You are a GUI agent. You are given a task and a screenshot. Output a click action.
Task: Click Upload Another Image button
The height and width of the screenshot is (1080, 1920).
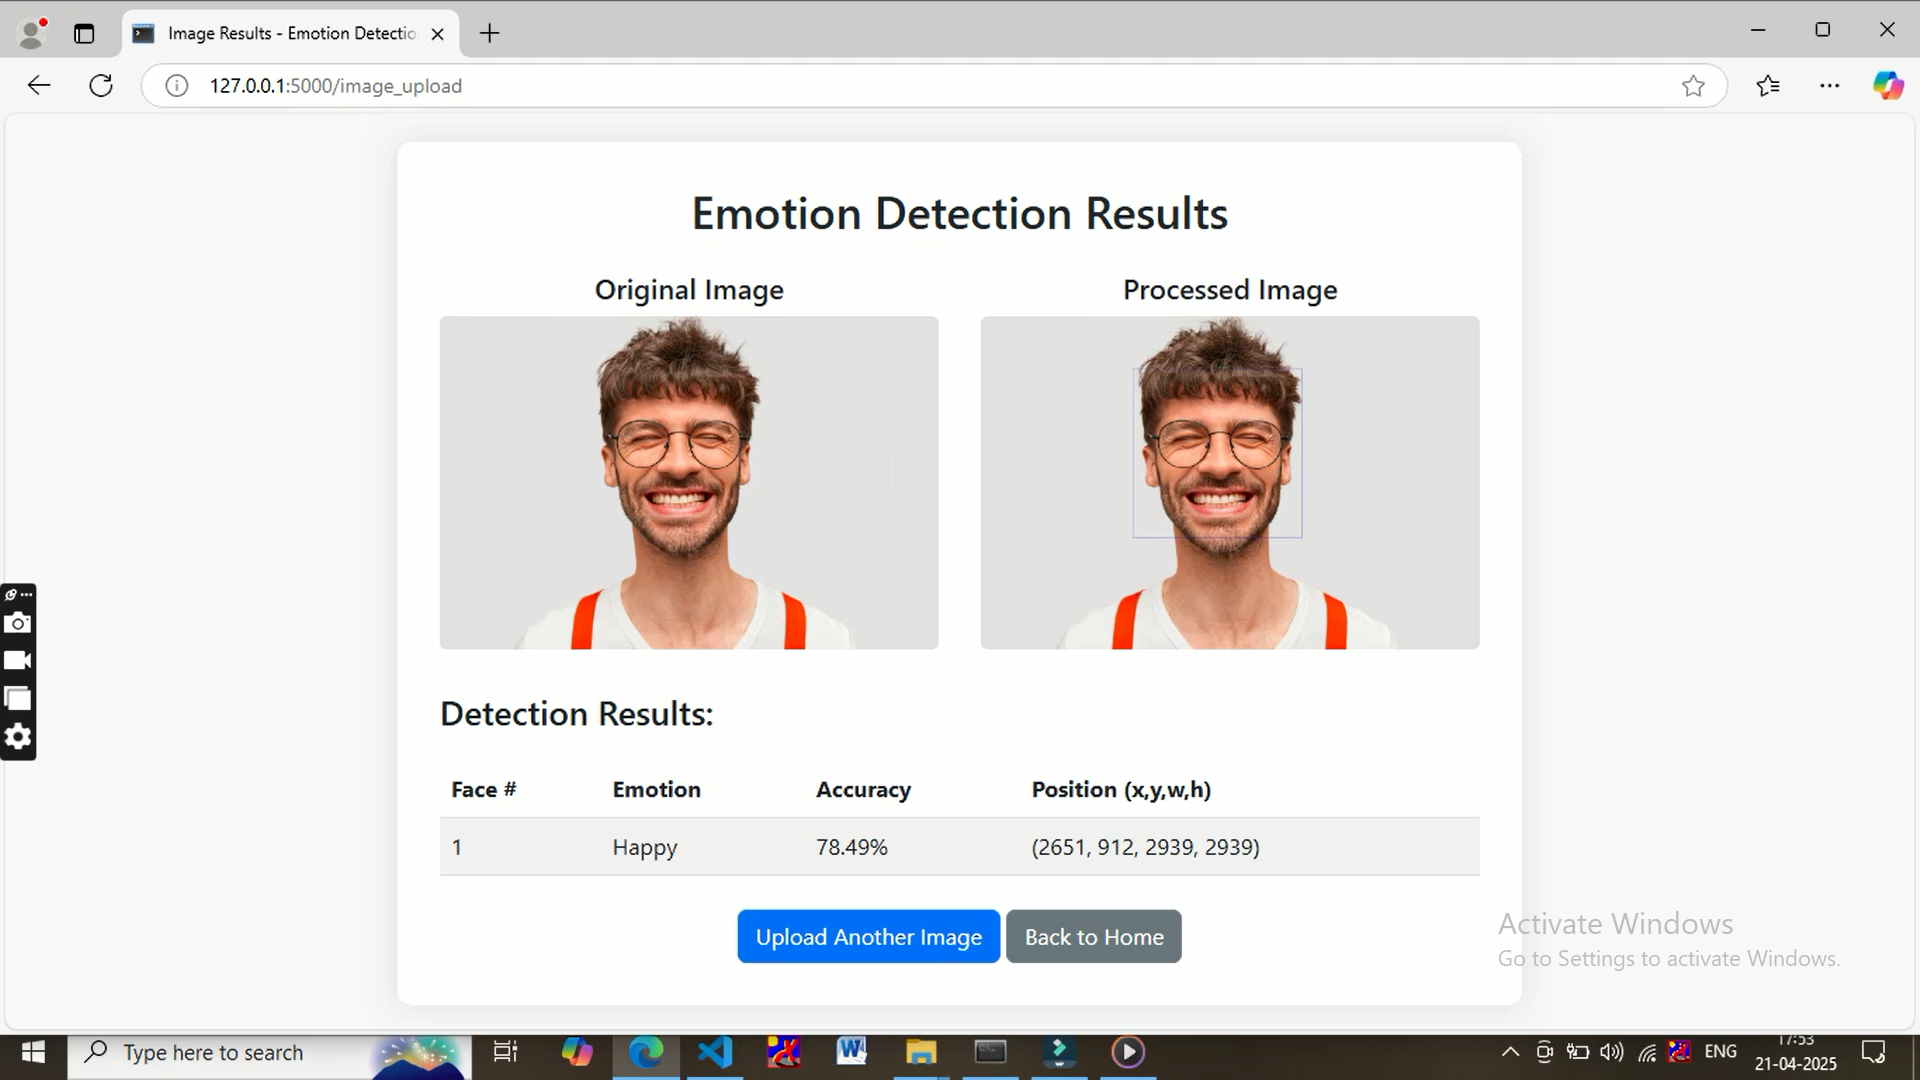868,937
